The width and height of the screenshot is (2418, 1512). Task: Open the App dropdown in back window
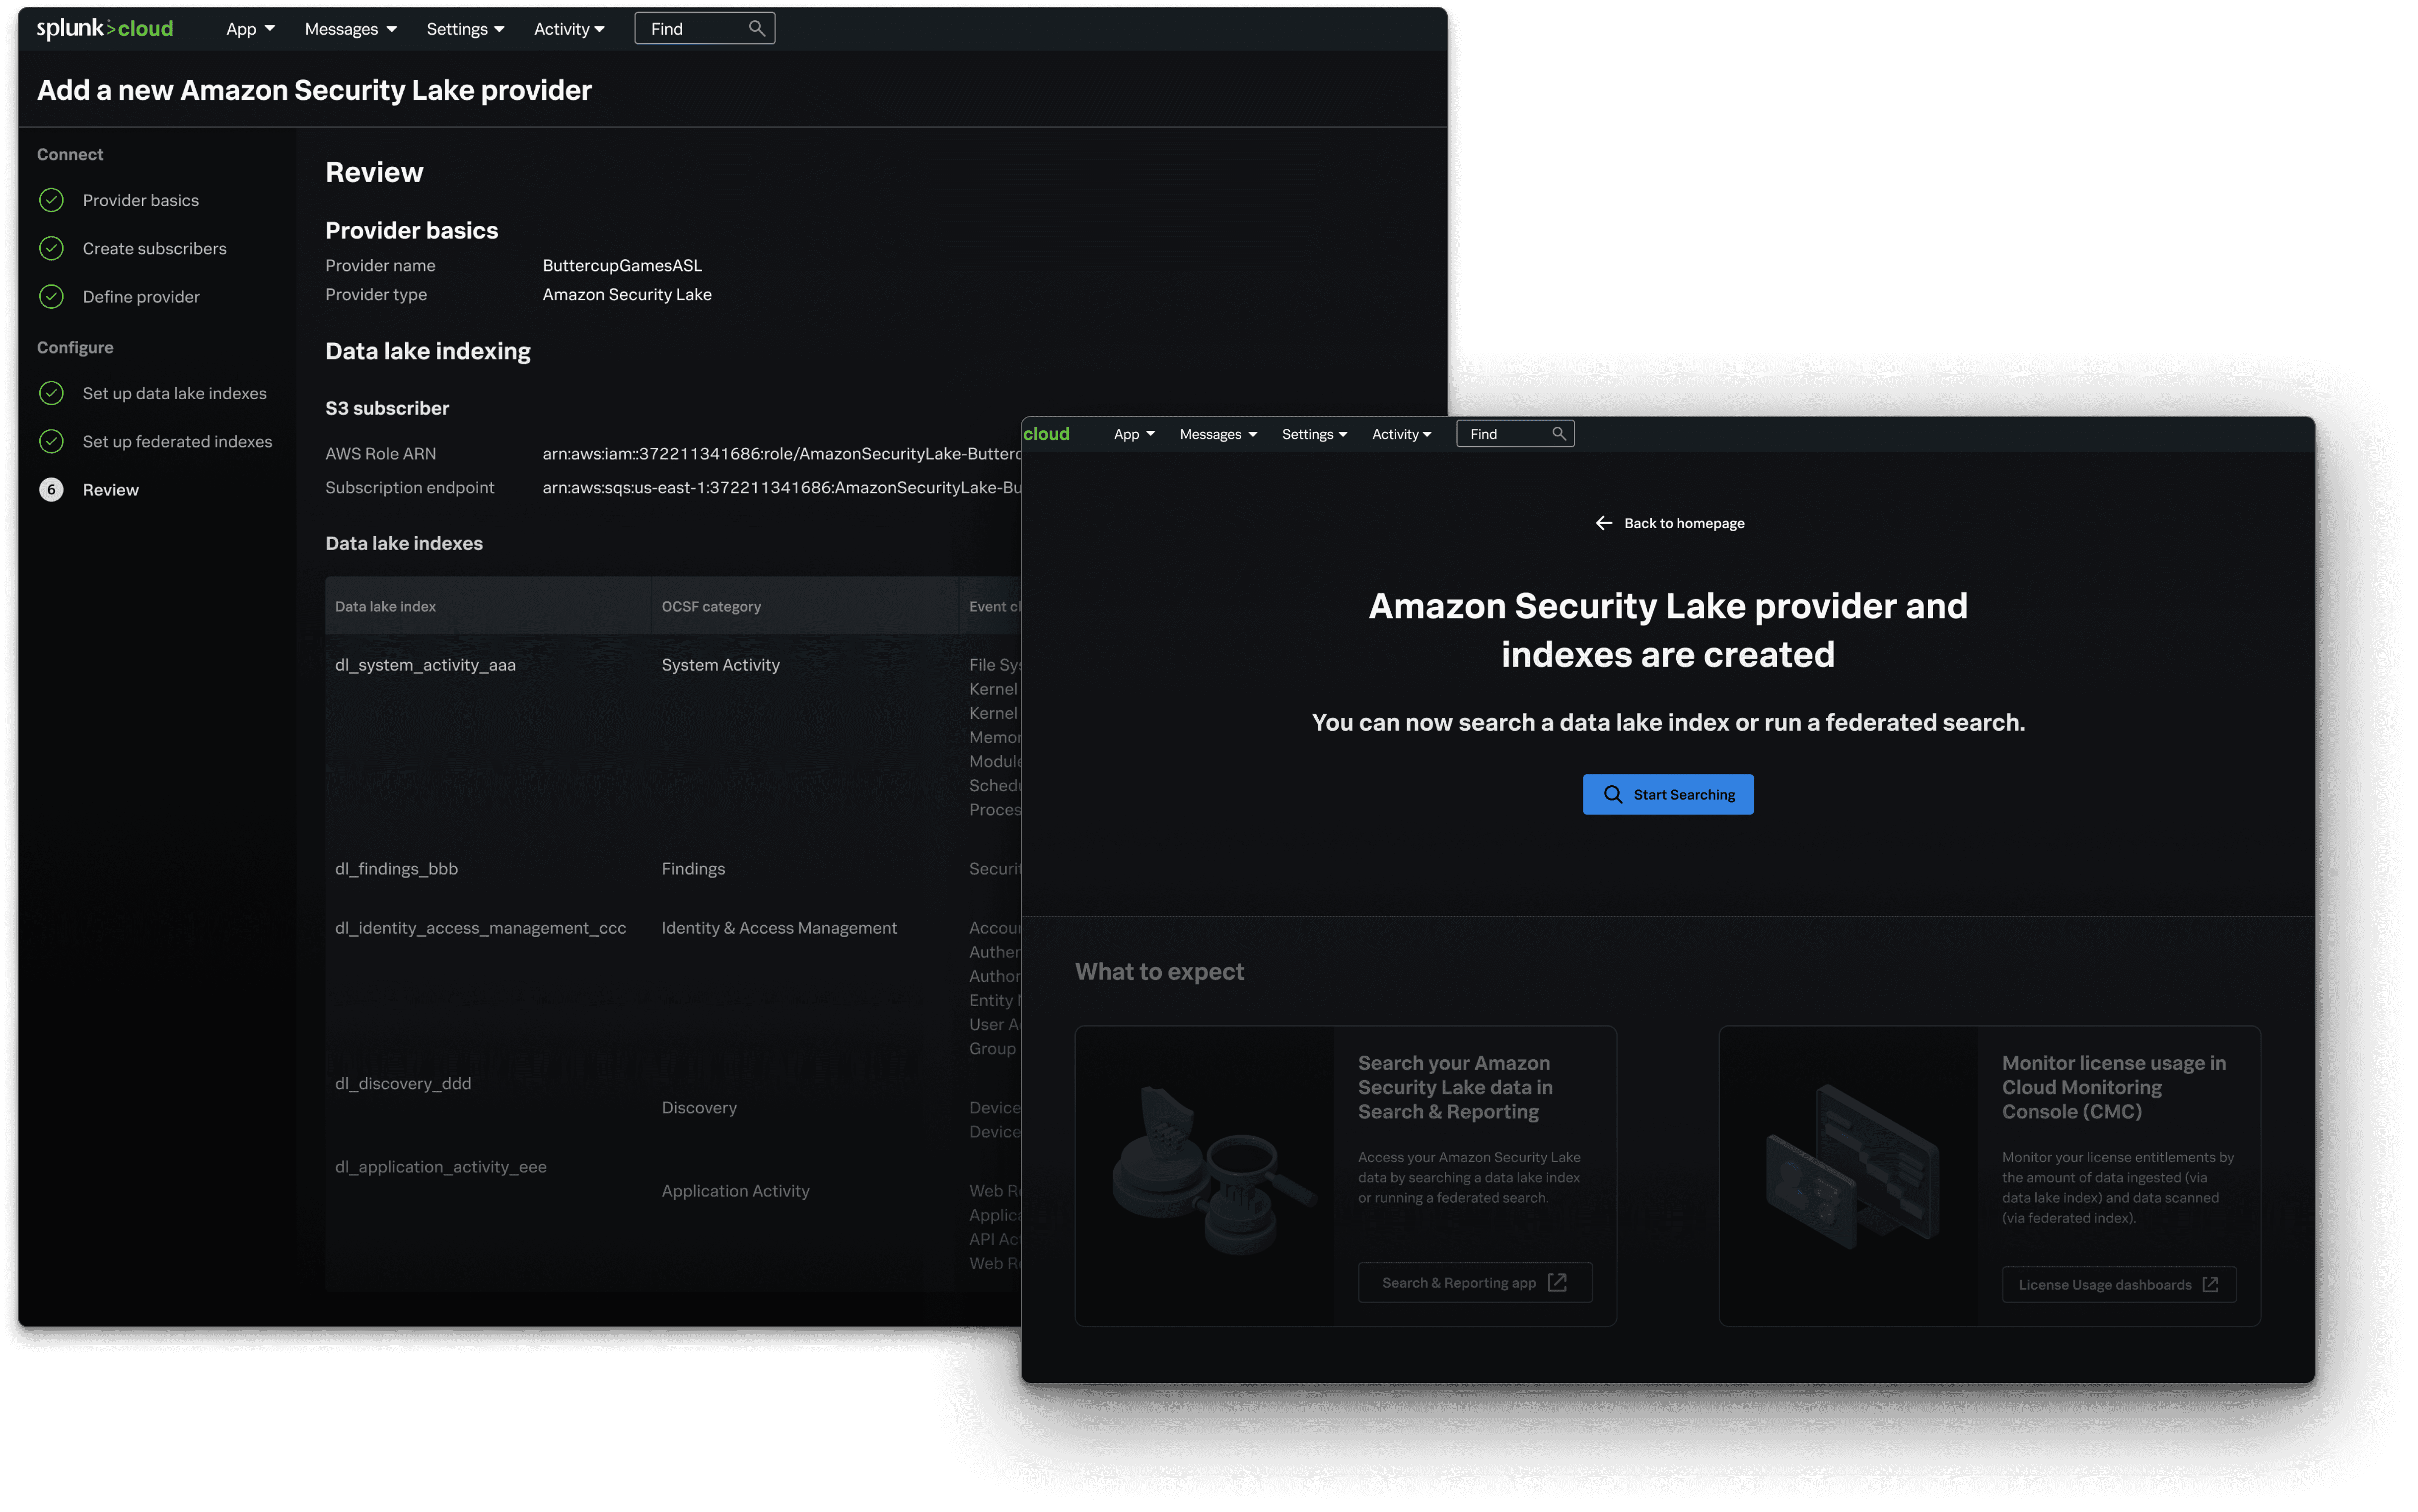click(x=250, y=29)
